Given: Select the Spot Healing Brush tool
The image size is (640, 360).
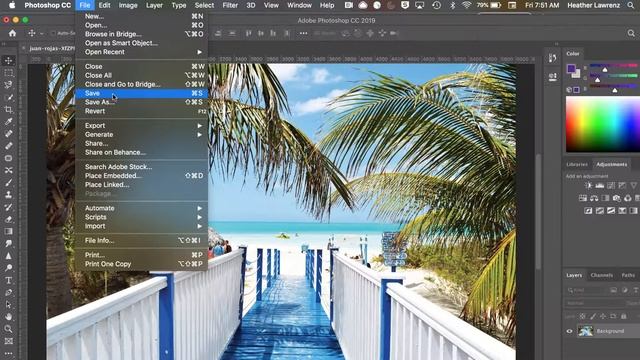Looking at the screenshot, I should click(x=8, y=134).
